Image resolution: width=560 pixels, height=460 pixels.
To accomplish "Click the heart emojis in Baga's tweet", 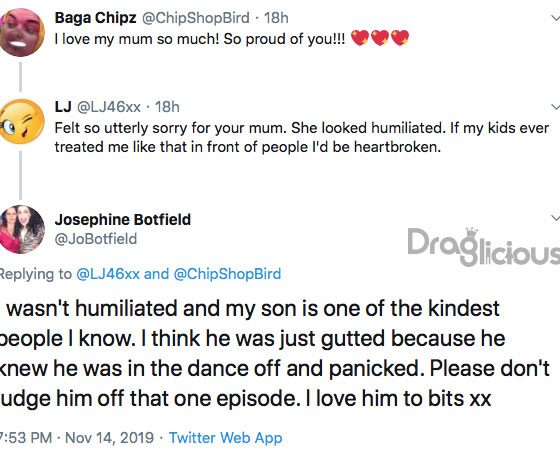I will coord(380,38).
